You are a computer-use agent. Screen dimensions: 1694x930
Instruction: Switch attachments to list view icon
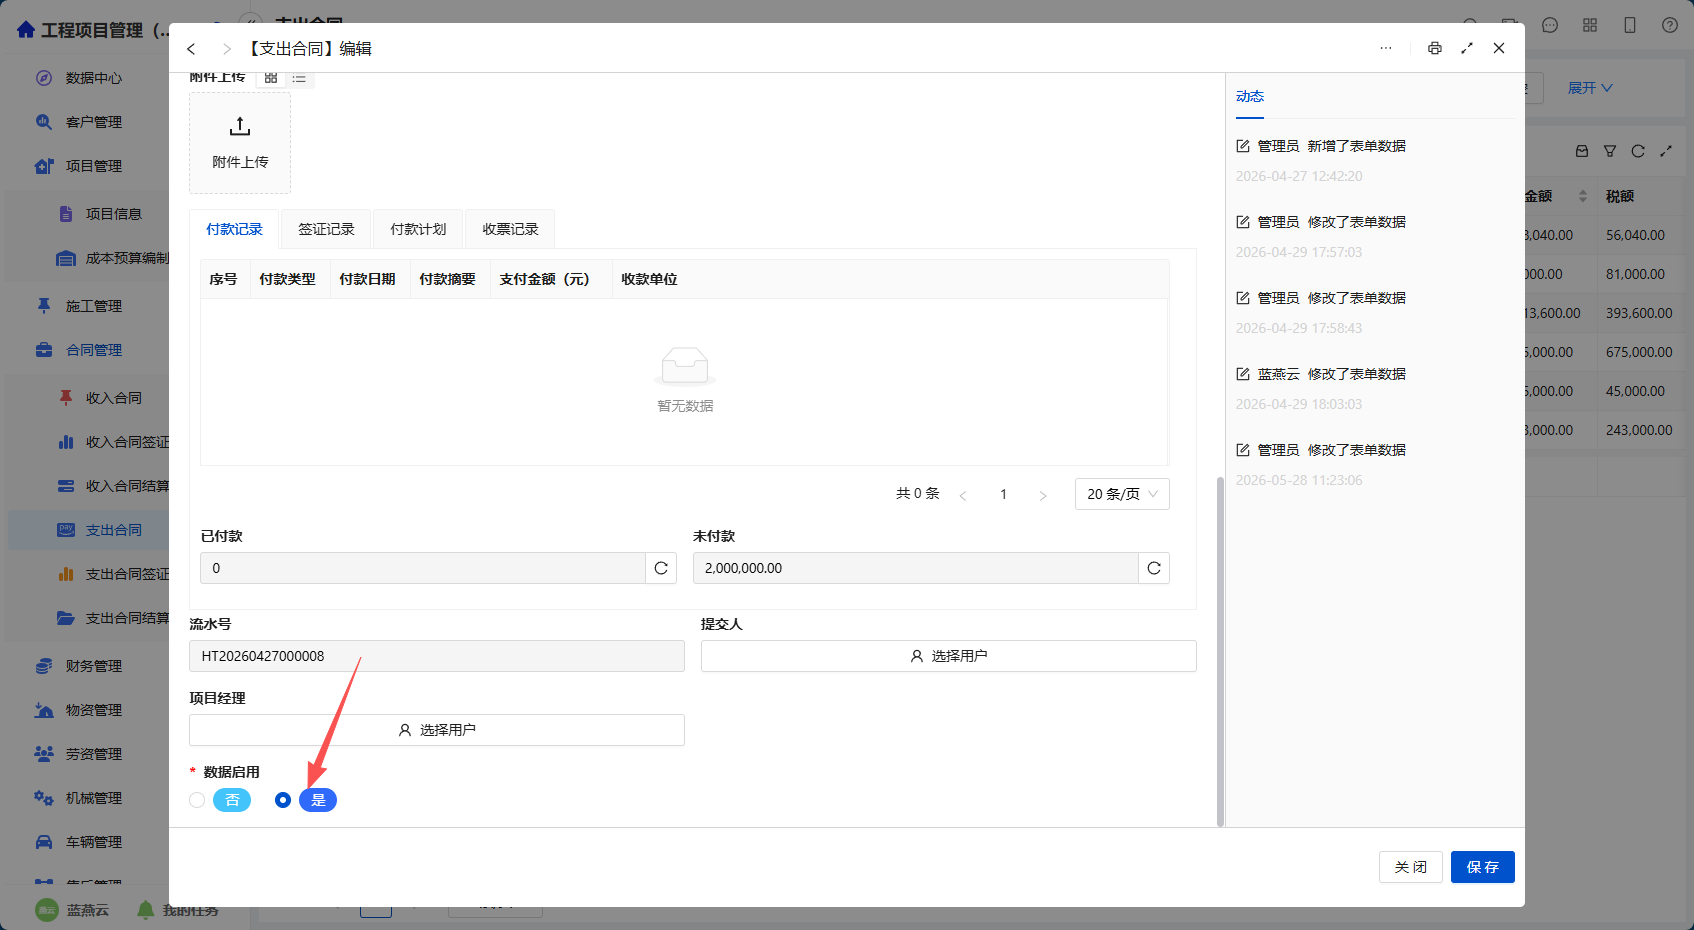299,78
